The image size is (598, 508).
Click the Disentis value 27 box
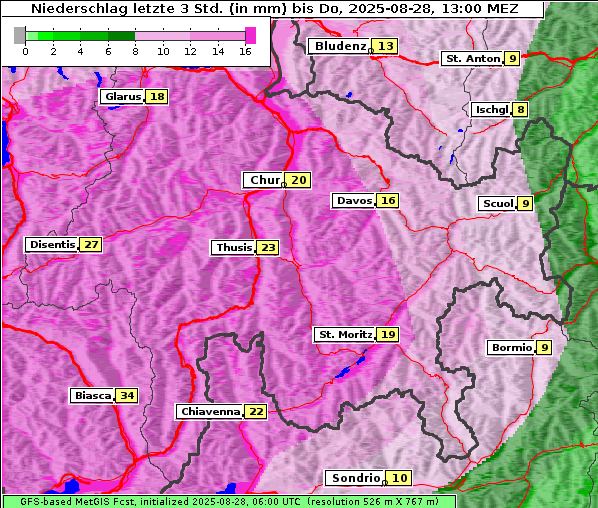(x=91, y=244)
